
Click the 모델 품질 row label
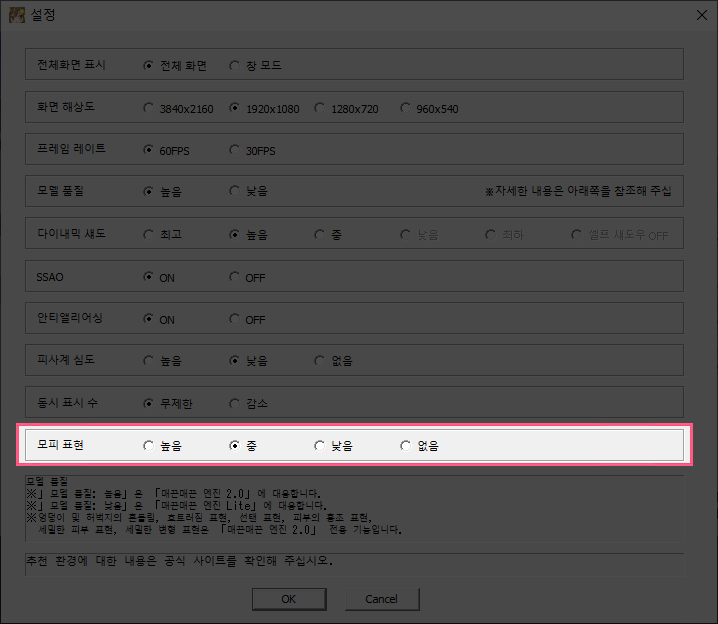click(60, 190)
